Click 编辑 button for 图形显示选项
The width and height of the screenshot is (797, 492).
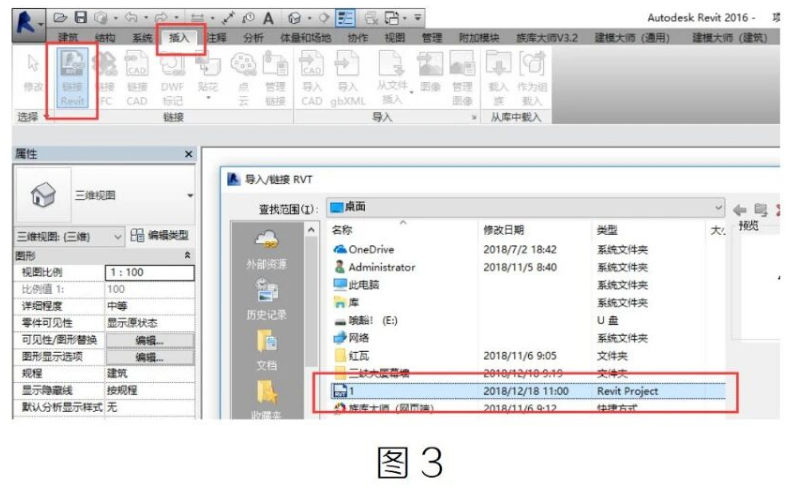click(149, 357)
